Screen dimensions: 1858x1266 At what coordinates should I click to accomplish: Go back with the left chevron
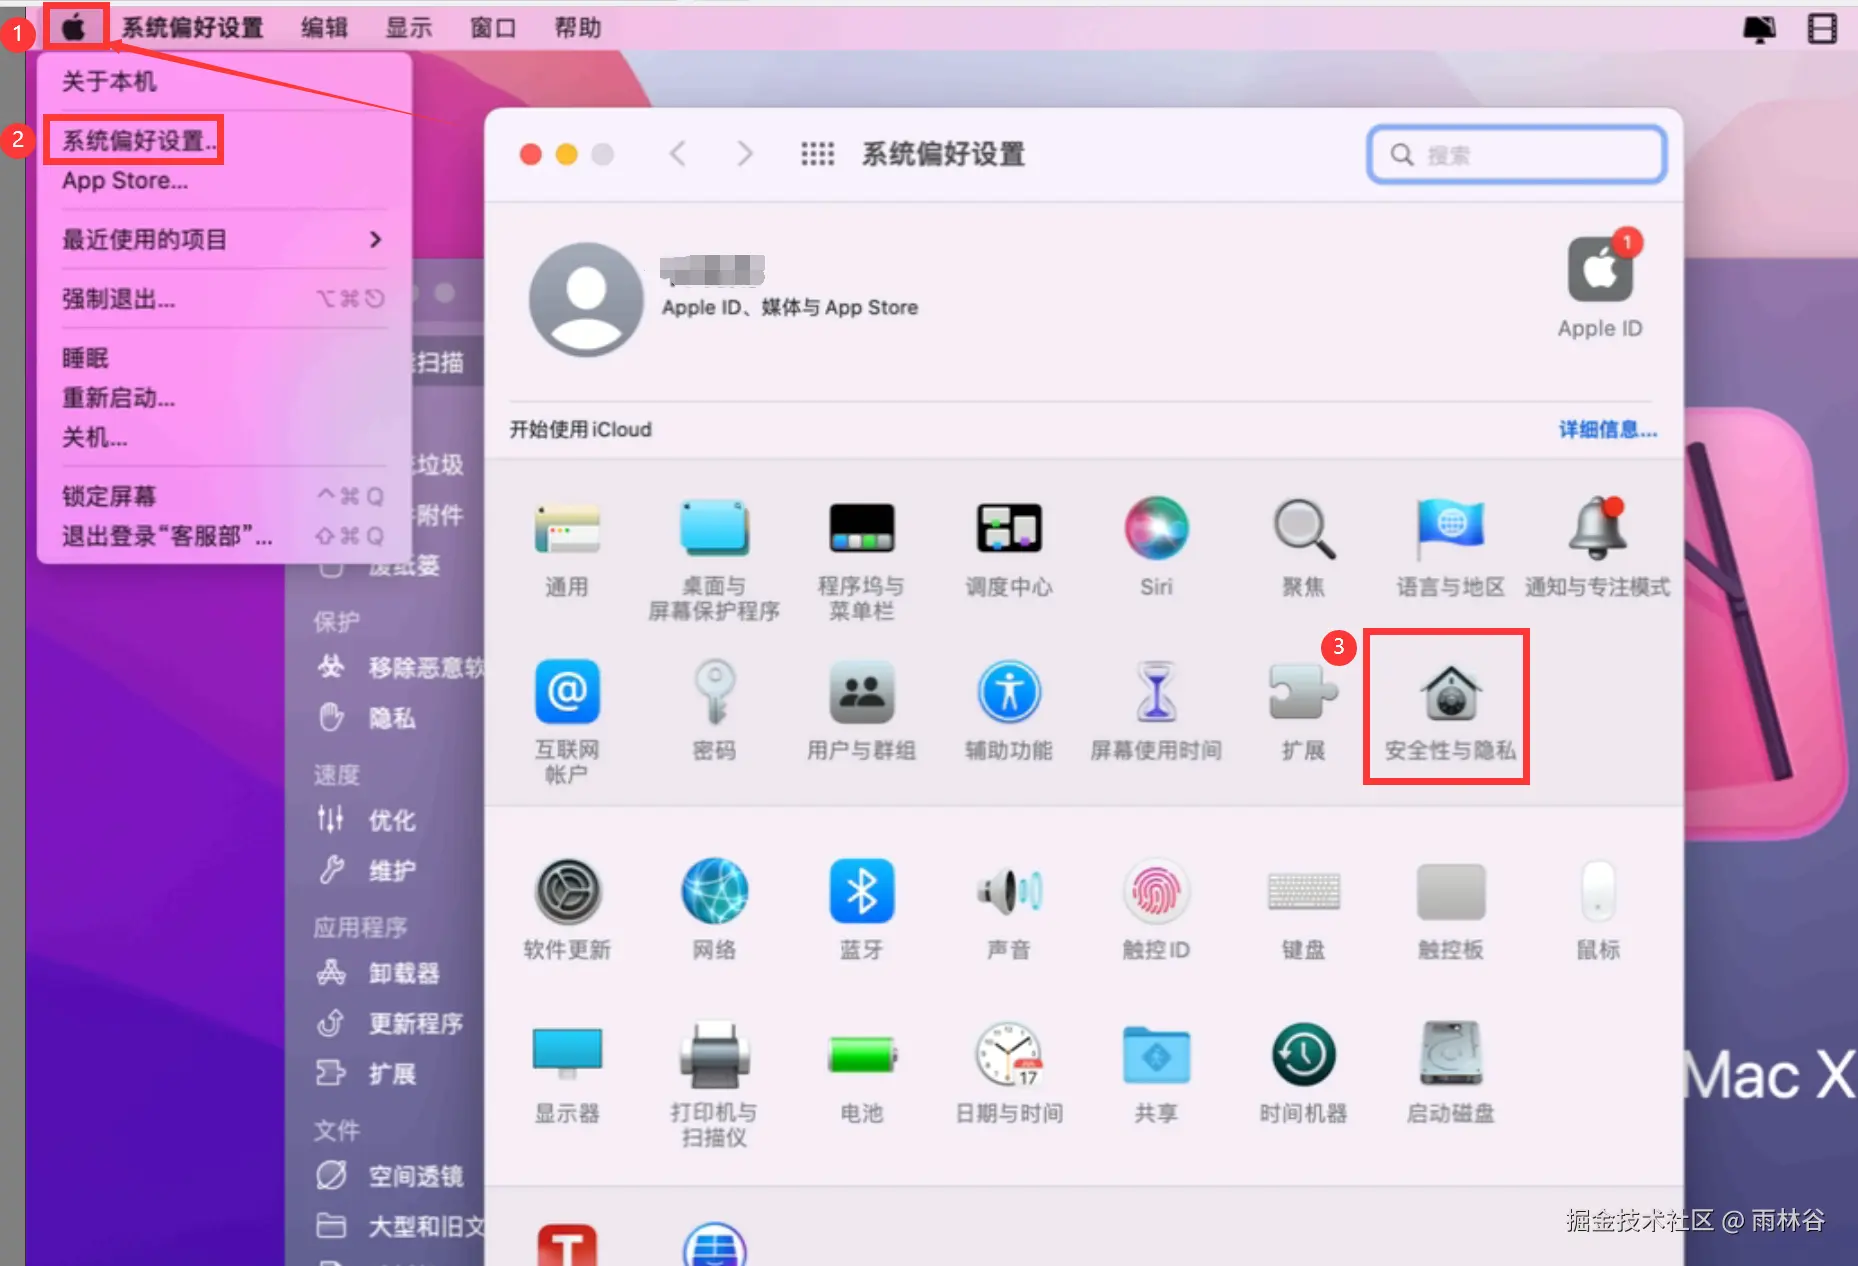click(x=678, y=154)
